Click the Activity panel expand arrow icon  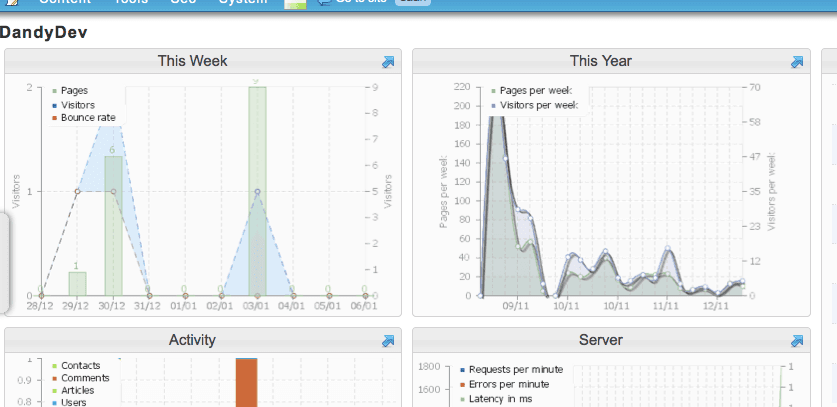point(388,341)
